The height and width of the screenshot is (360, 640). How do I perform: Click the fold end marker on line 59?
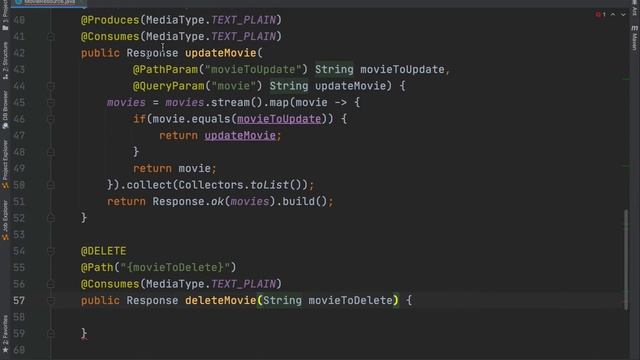[51, 333]
